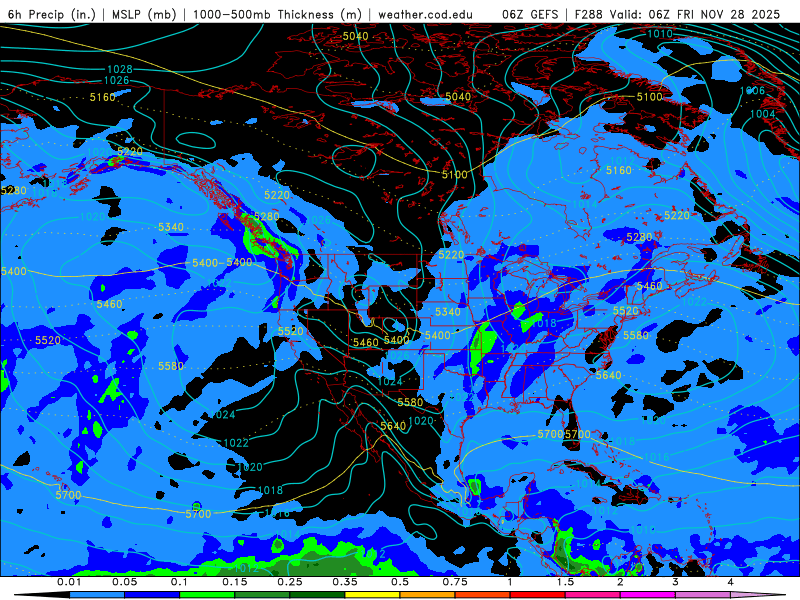The image size is (800, 600).
Task: Click the '5400-5400' thickness contour label
Action: (222, 263)
